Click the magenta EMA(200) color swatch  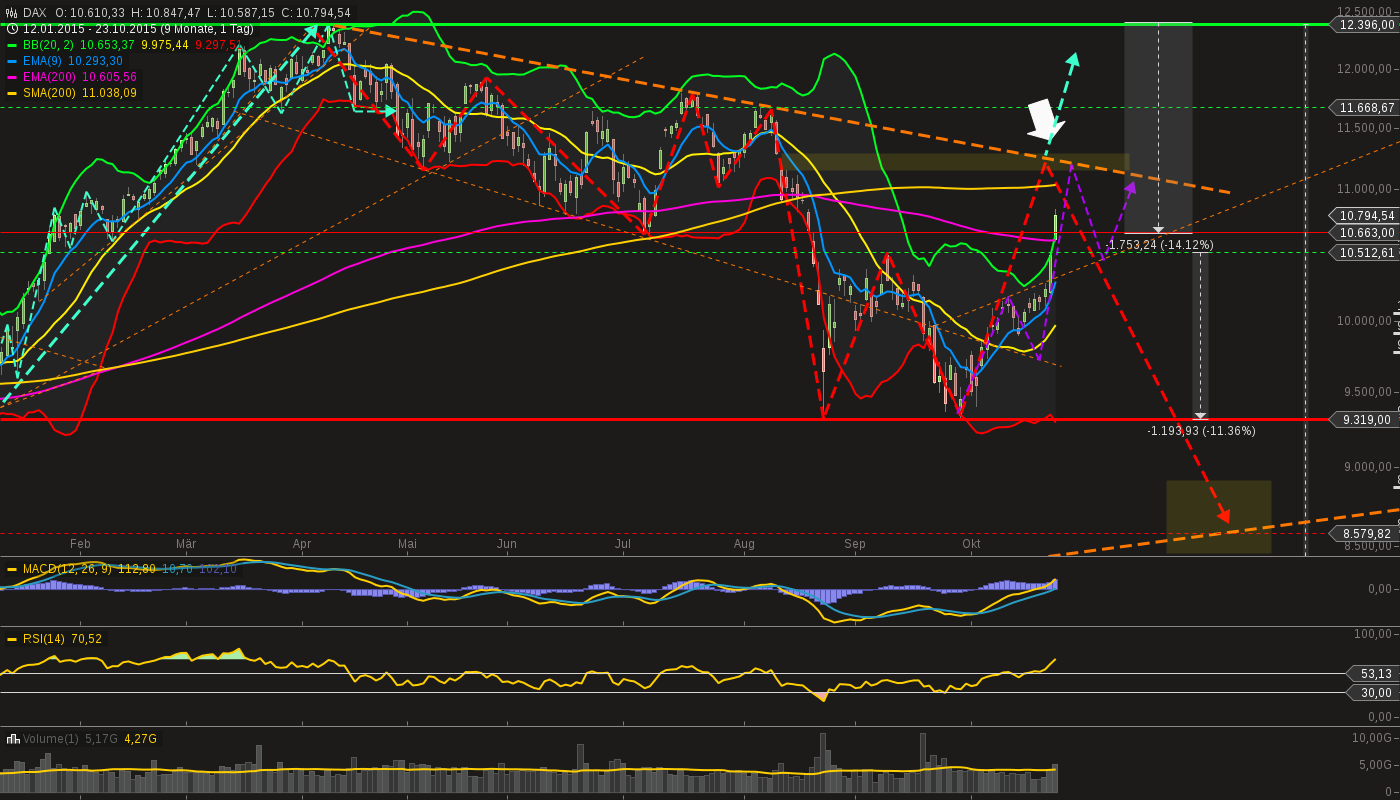point(12,77)
